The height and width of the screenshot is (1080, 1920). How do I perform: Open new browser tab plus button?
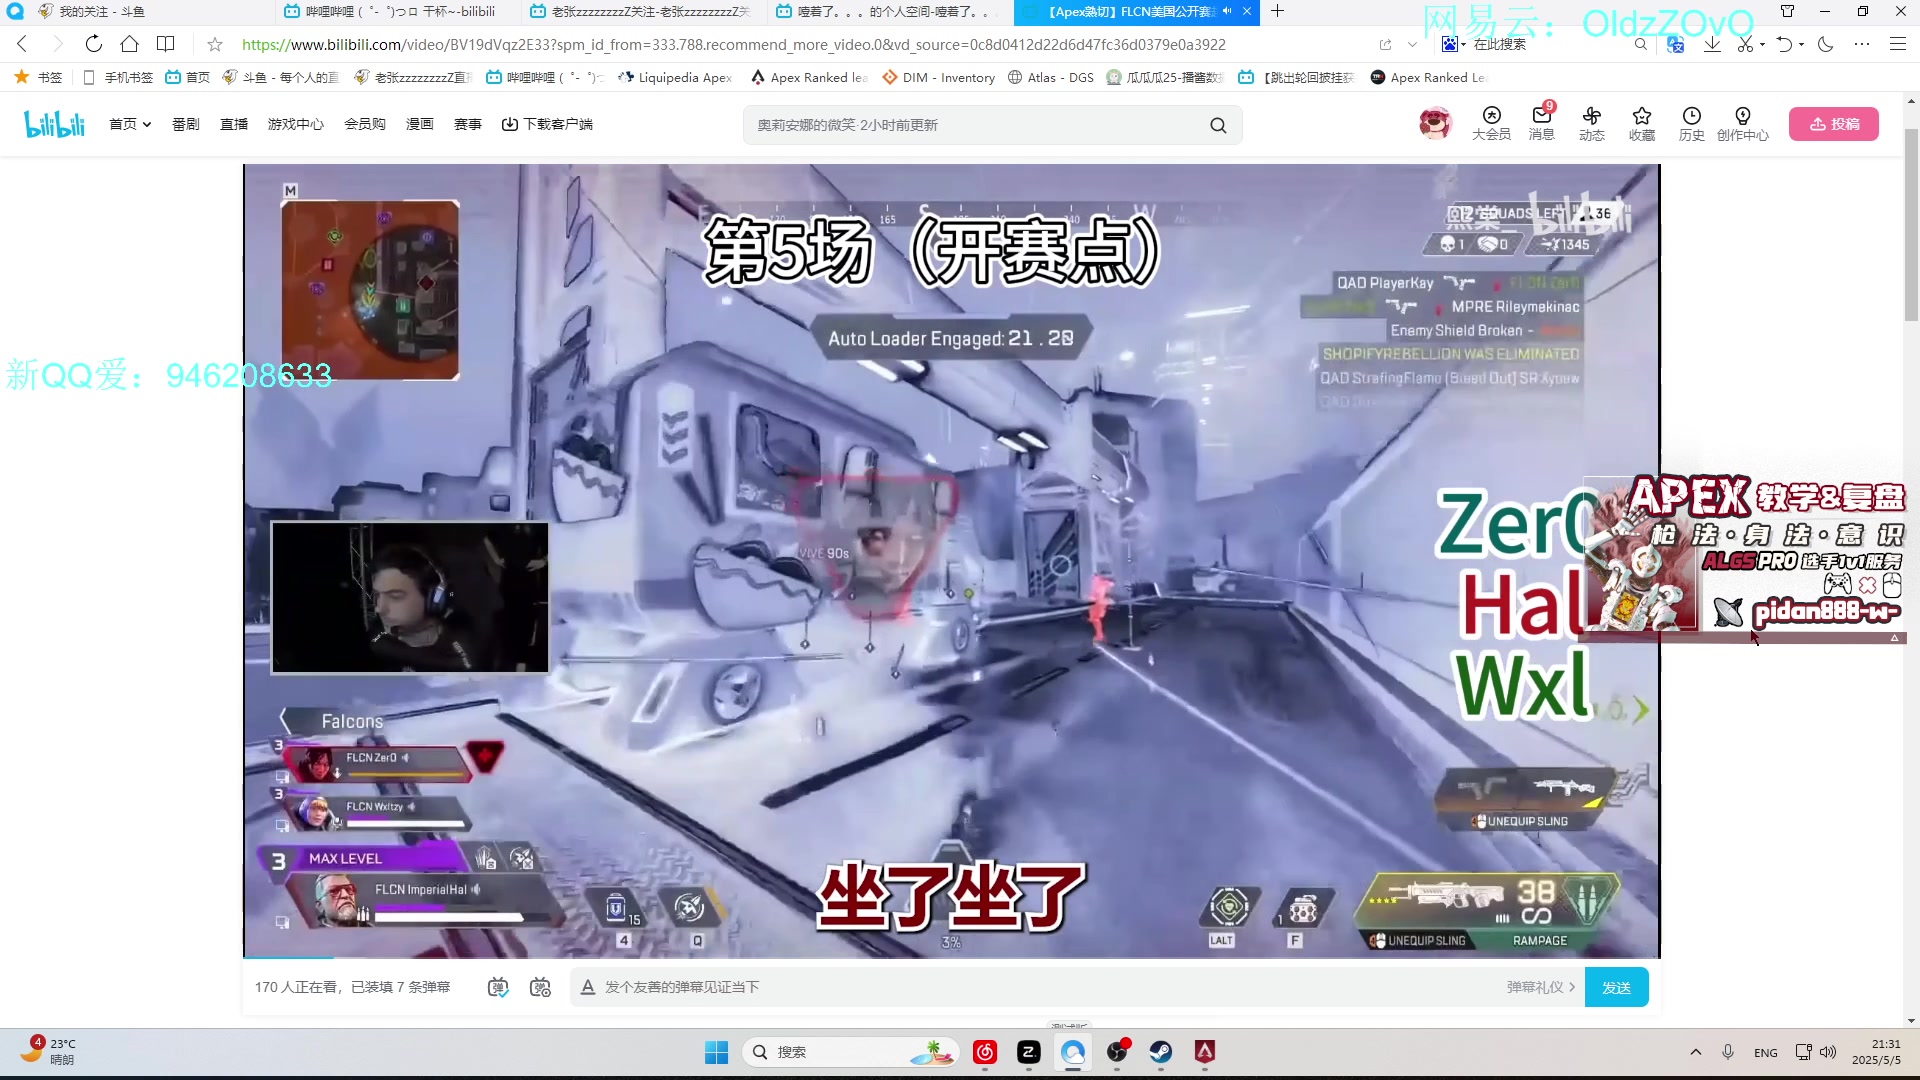click(1277, 11)
